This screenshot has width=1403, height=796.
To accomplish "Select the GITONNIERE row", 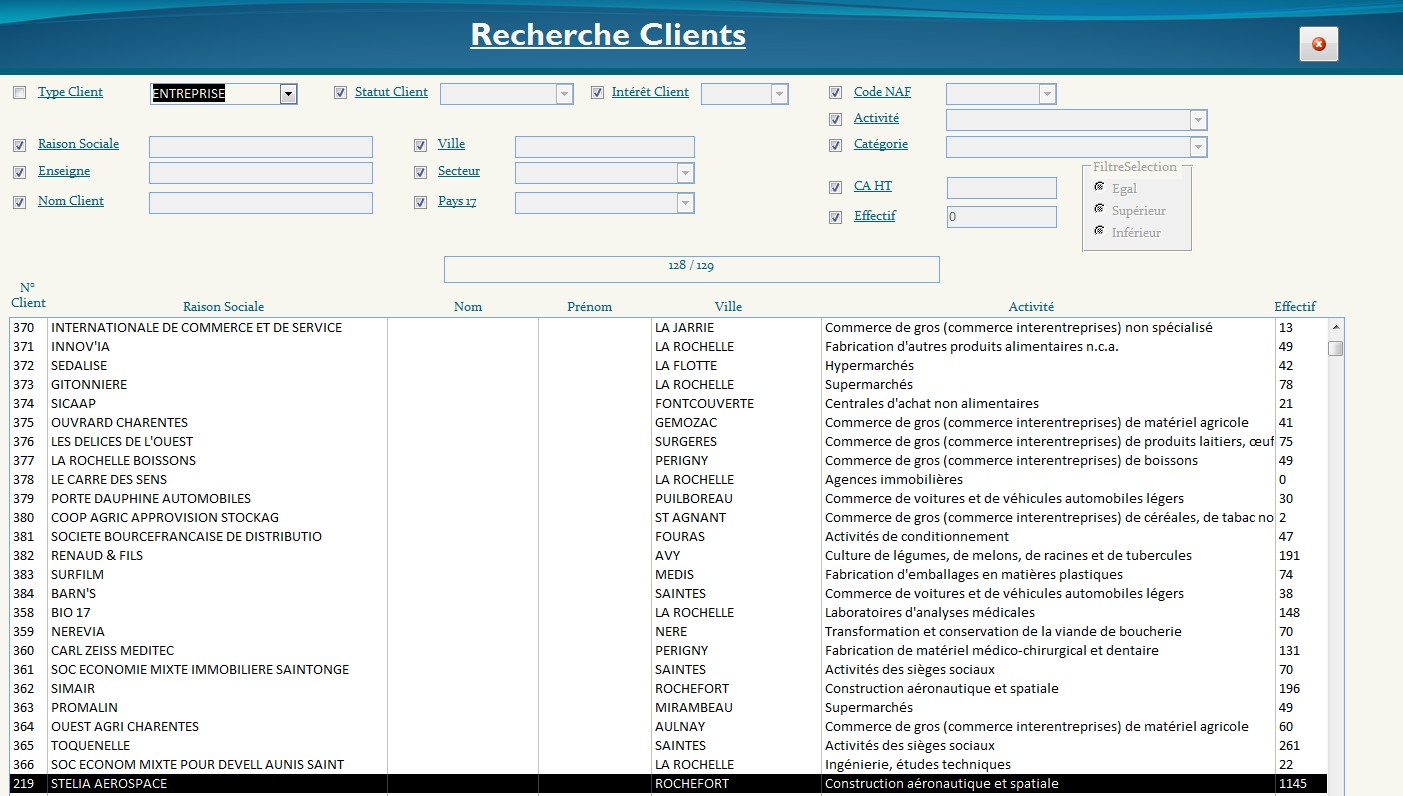I will [668, 385].
